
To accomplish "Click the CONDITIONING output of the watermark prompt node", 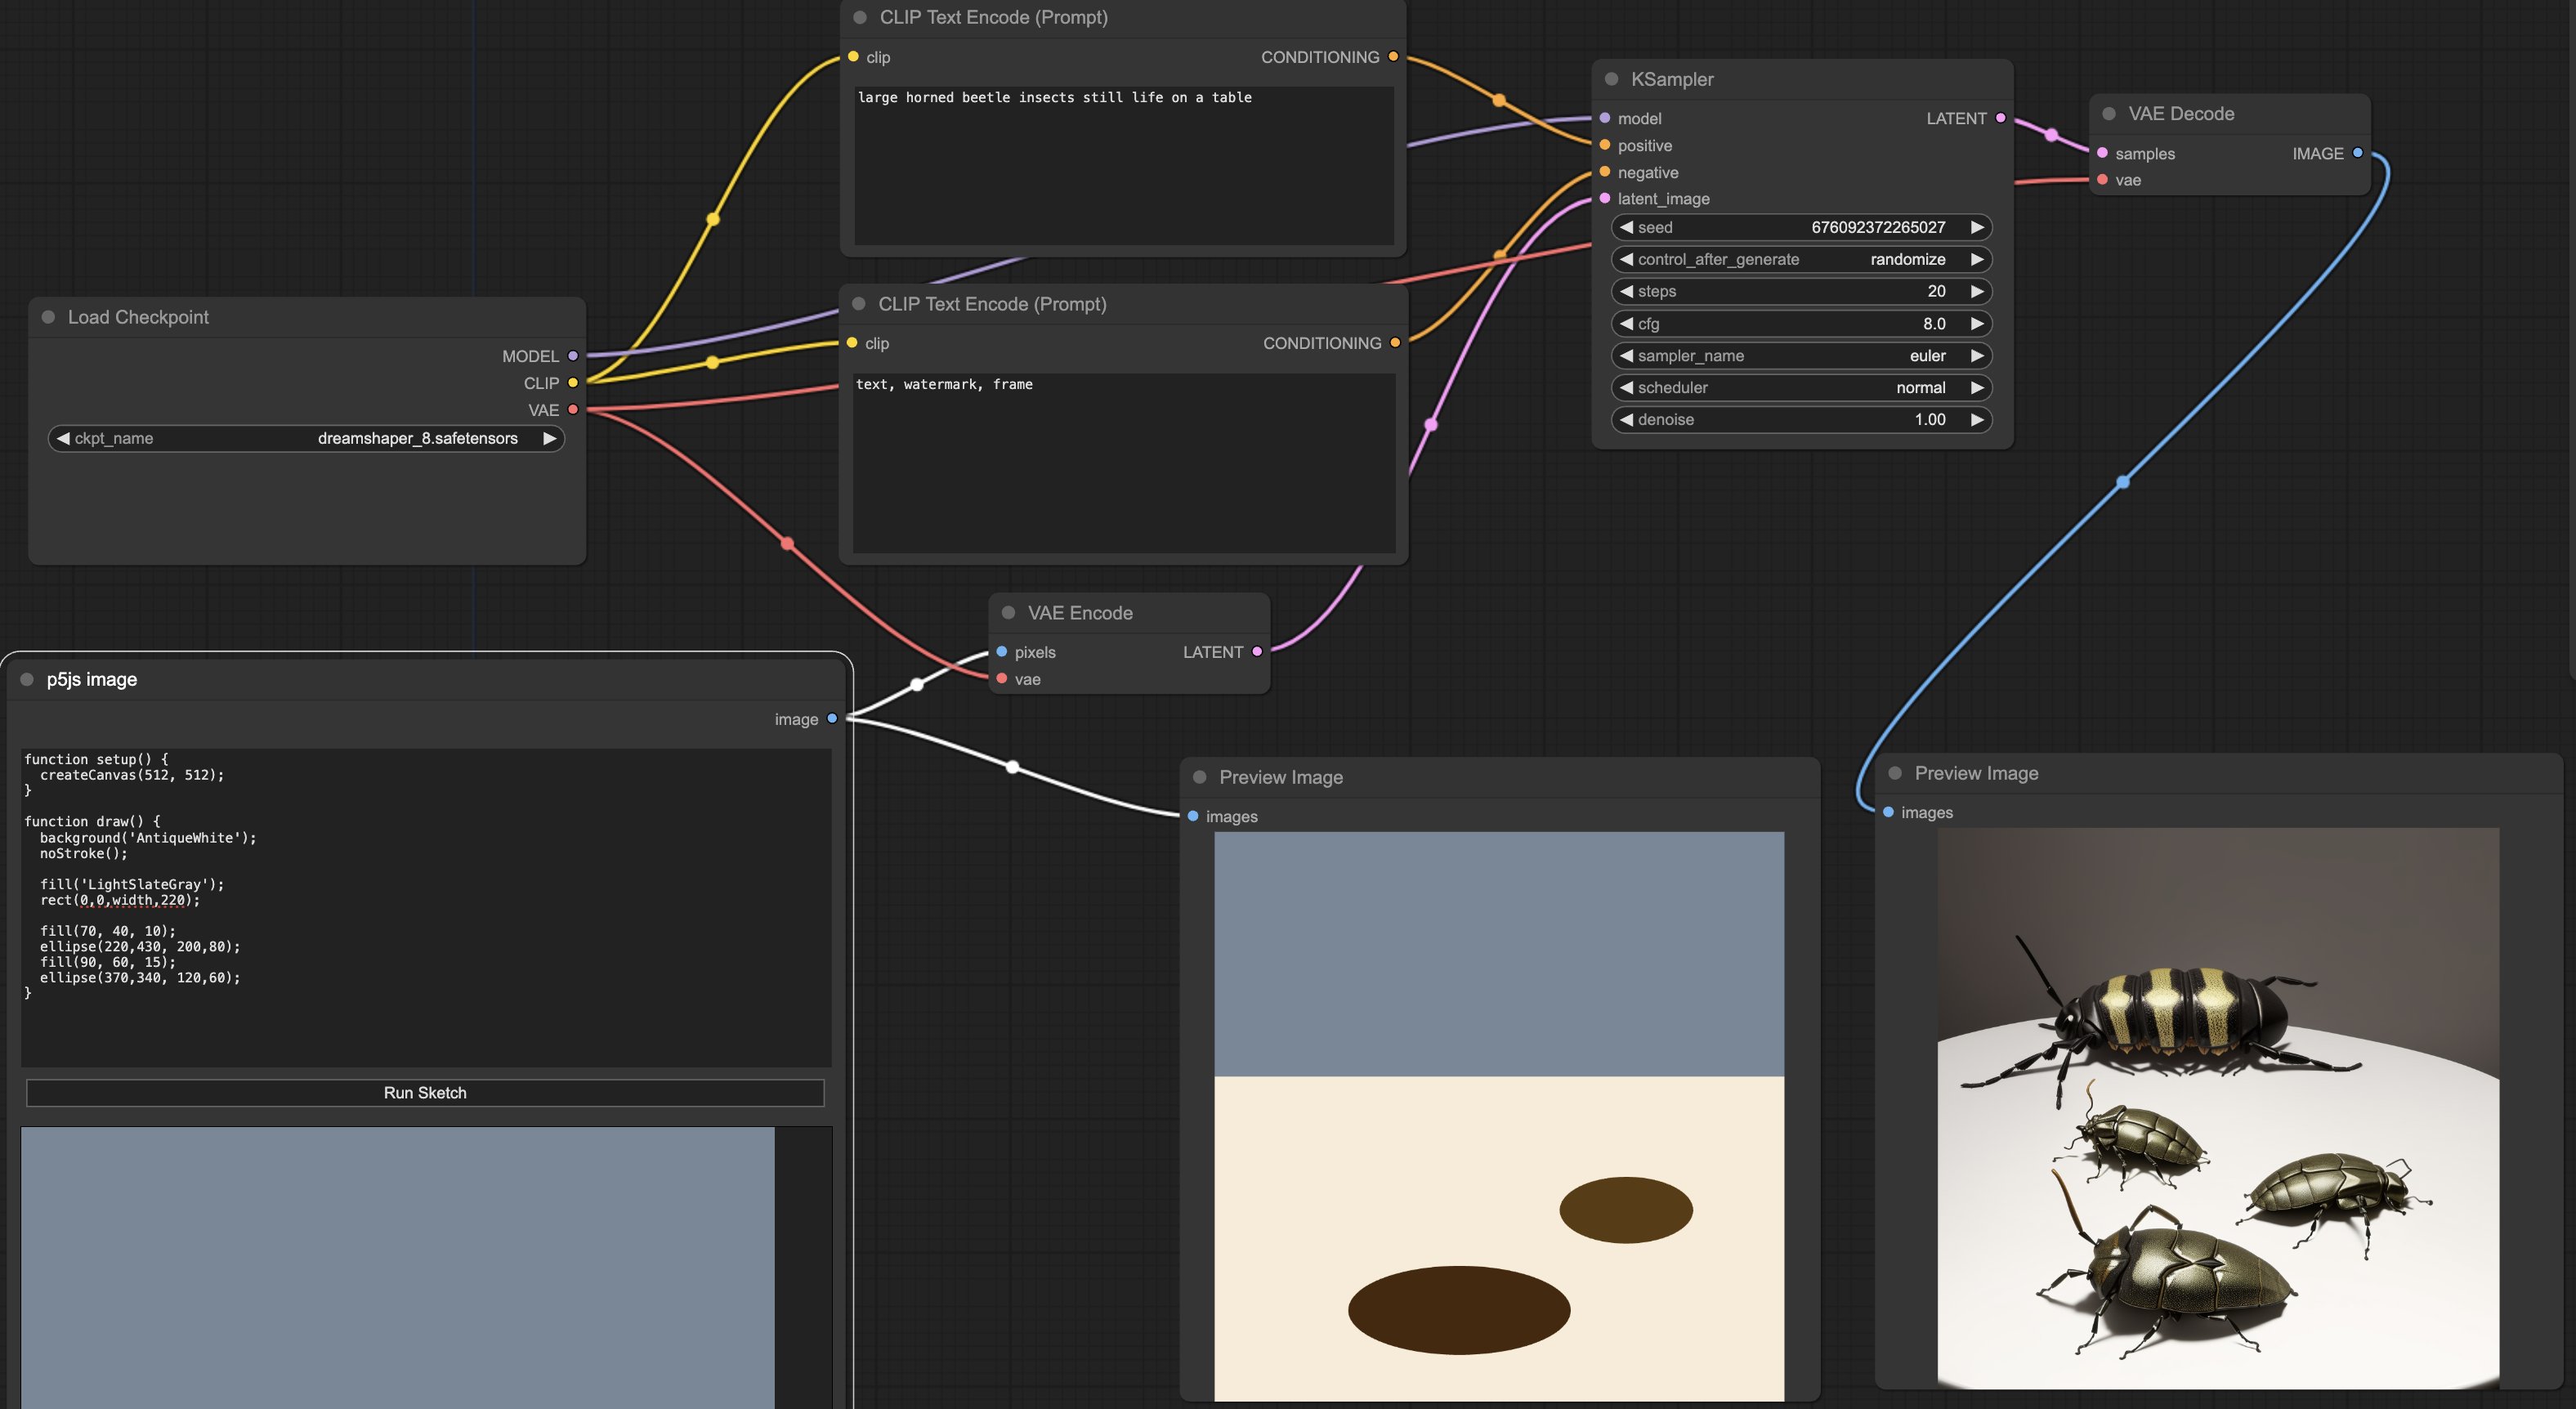I will [1395, 343].
